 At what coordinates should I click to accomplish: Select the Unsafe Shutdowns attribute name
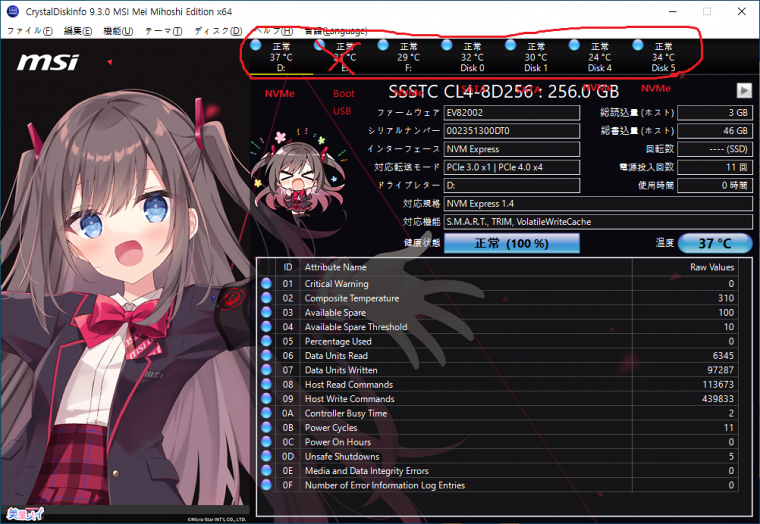(x=342, y=456)
